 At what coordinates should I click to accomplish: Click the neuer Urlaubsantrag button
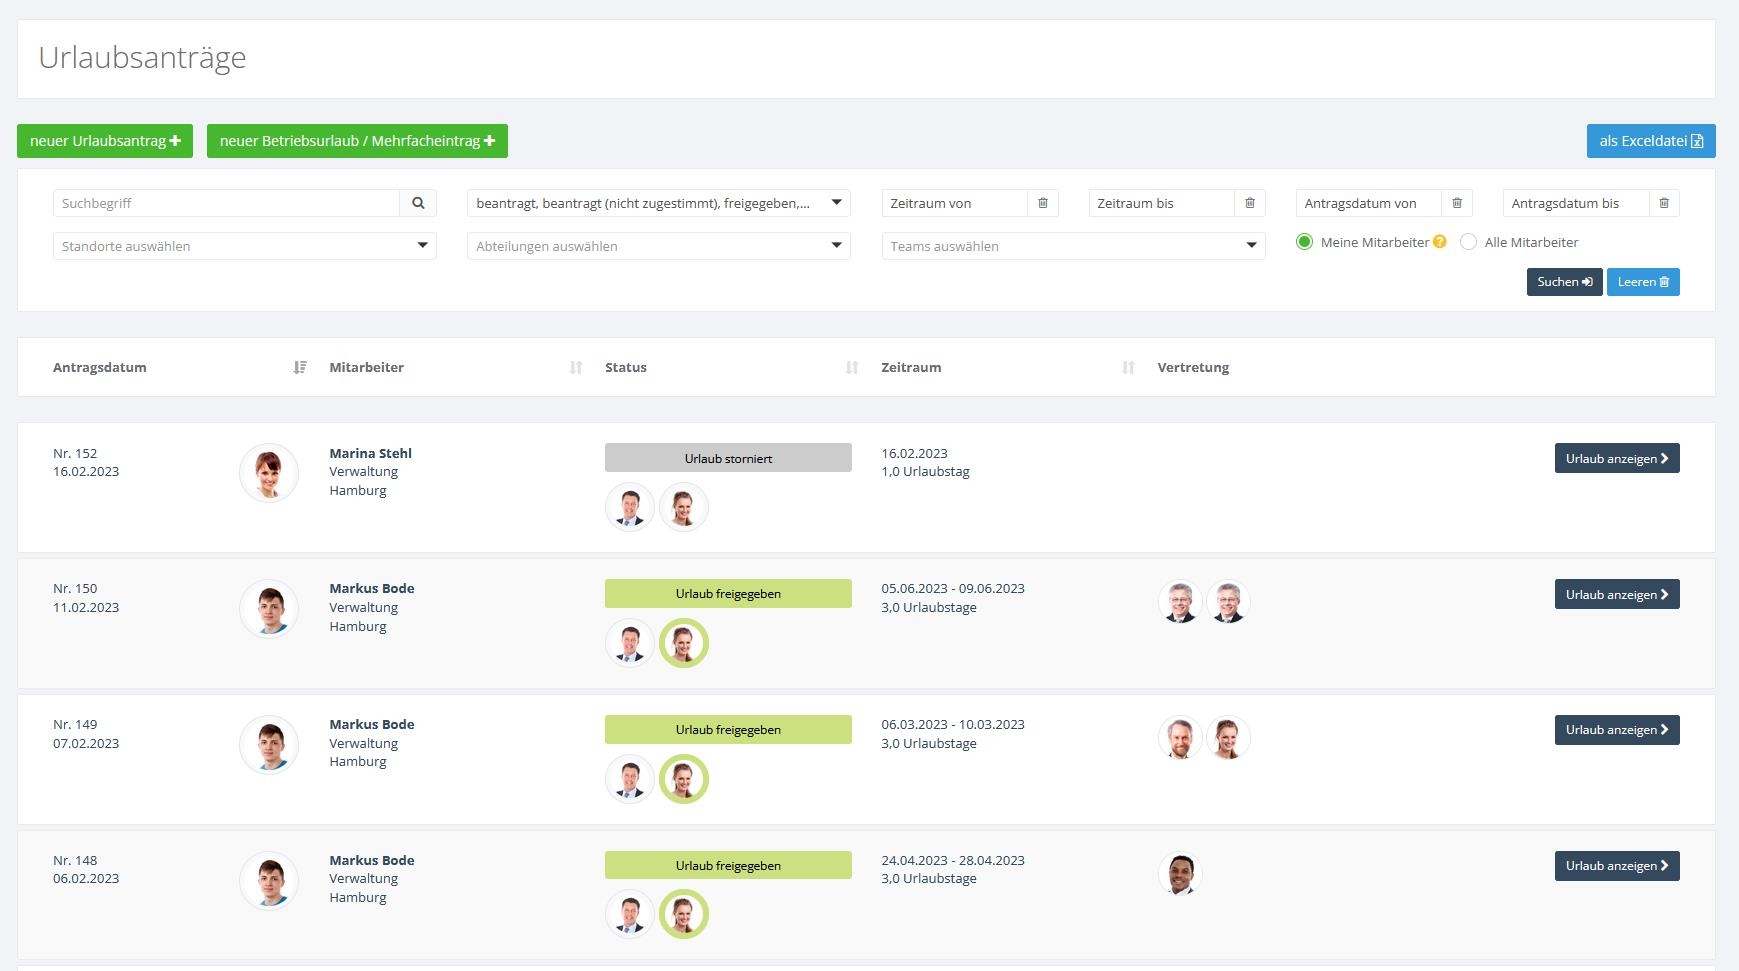click(105, 141)
